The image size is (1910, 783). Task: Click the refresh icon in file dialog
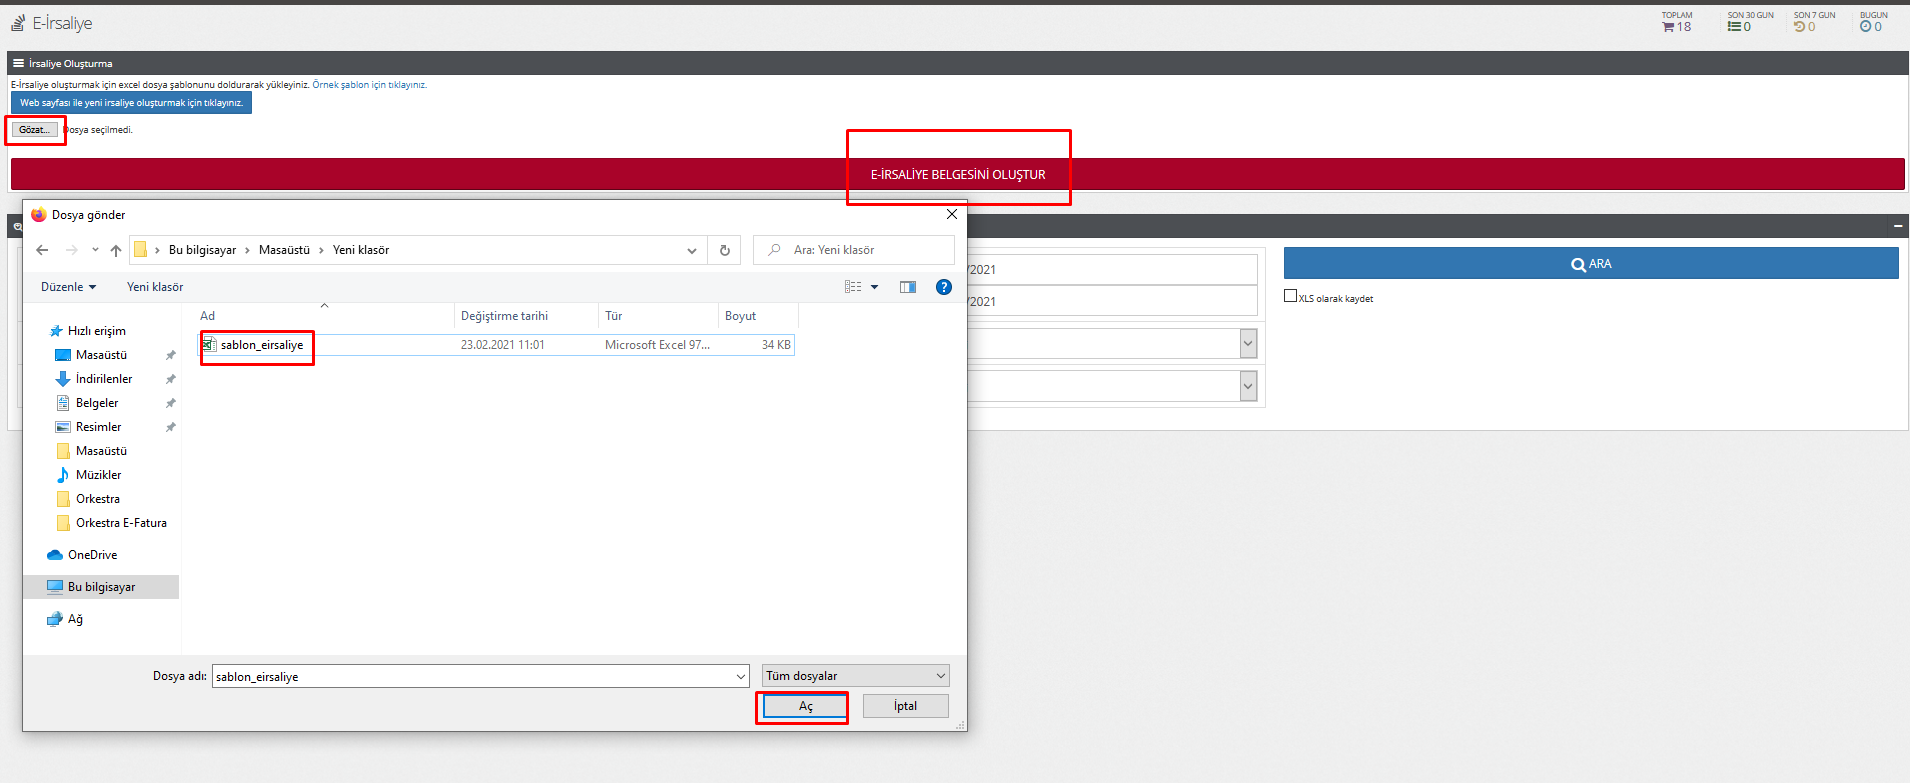click(x=724, y=250)
